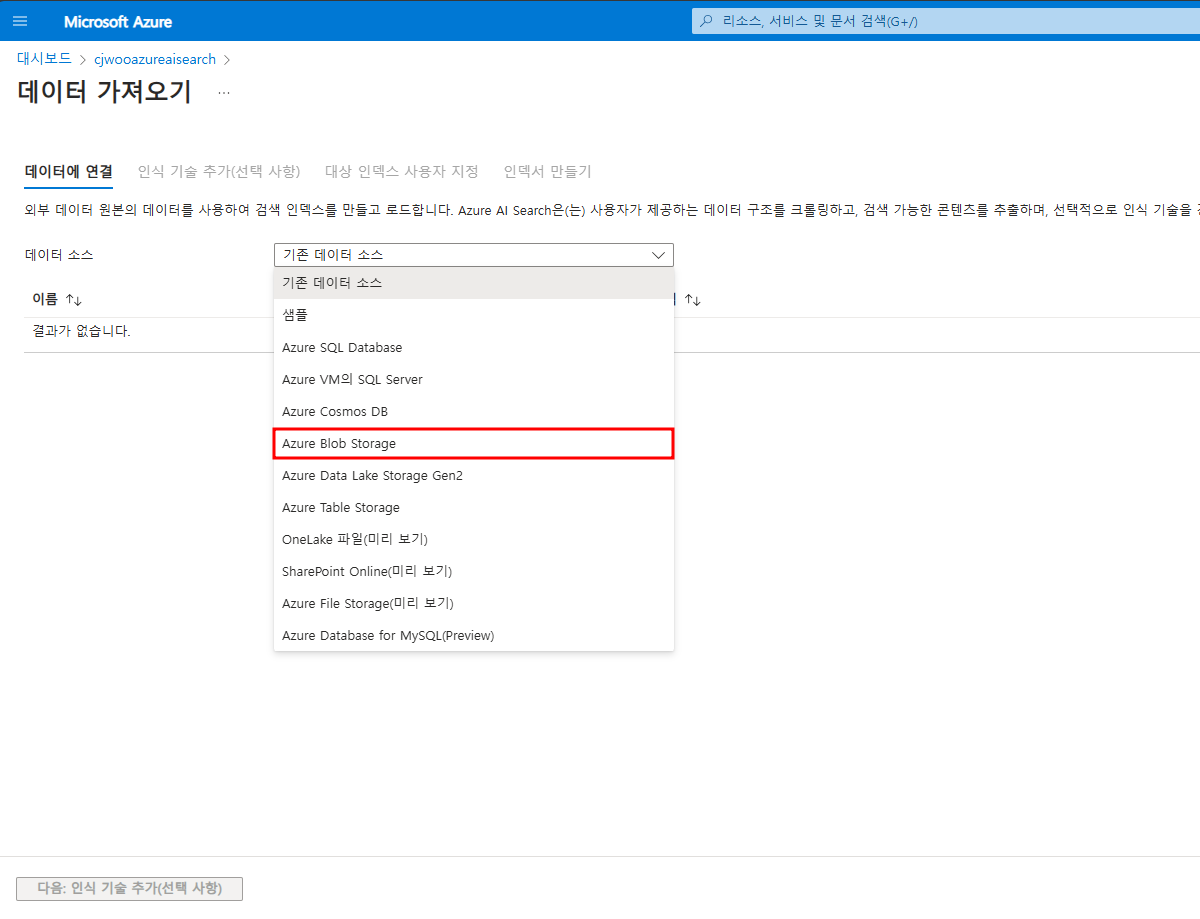Select Azure Data Lake Storage Gen2
Viewport: 1200px width, 919px height.
click(x=474, y=475)
